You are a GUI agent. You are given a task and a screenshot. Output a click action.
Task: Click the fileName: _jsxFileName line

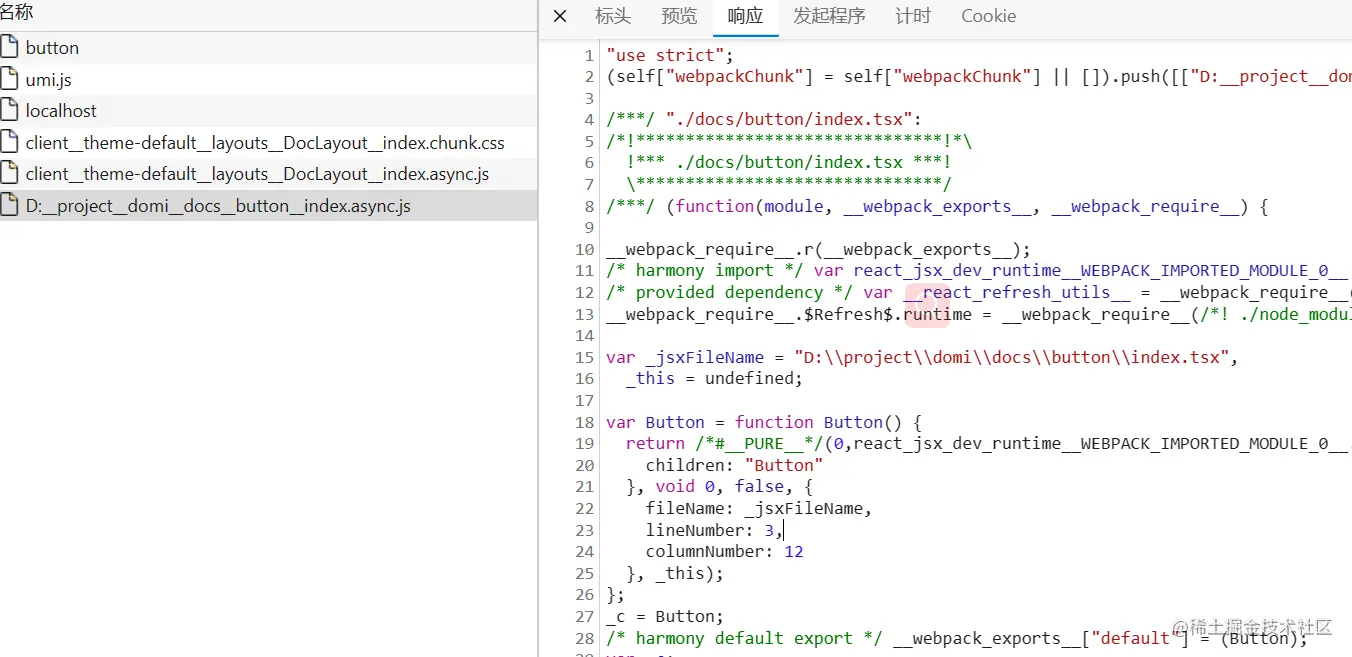point(759,509)
